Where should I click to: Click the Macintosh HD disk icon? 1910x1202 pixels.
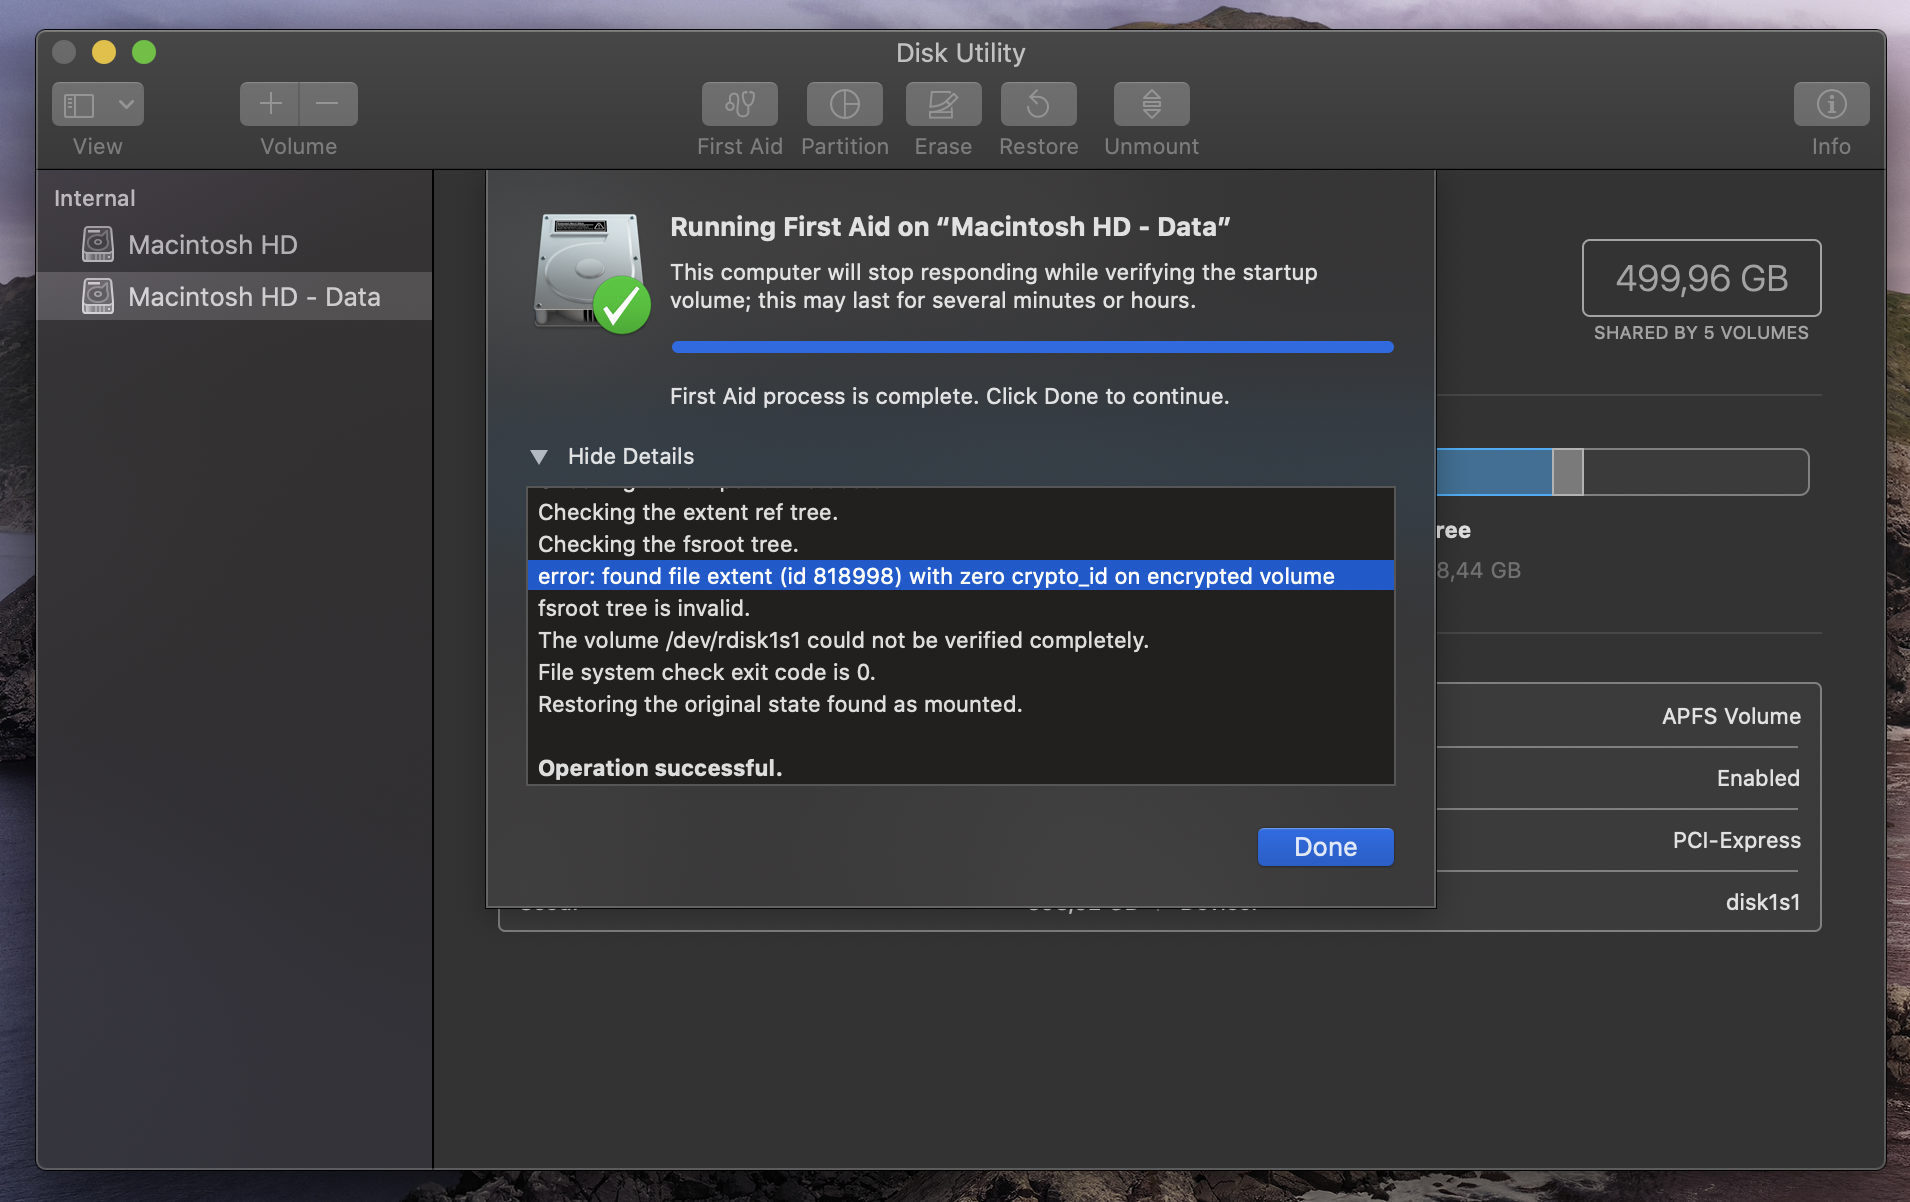point(98,244)
